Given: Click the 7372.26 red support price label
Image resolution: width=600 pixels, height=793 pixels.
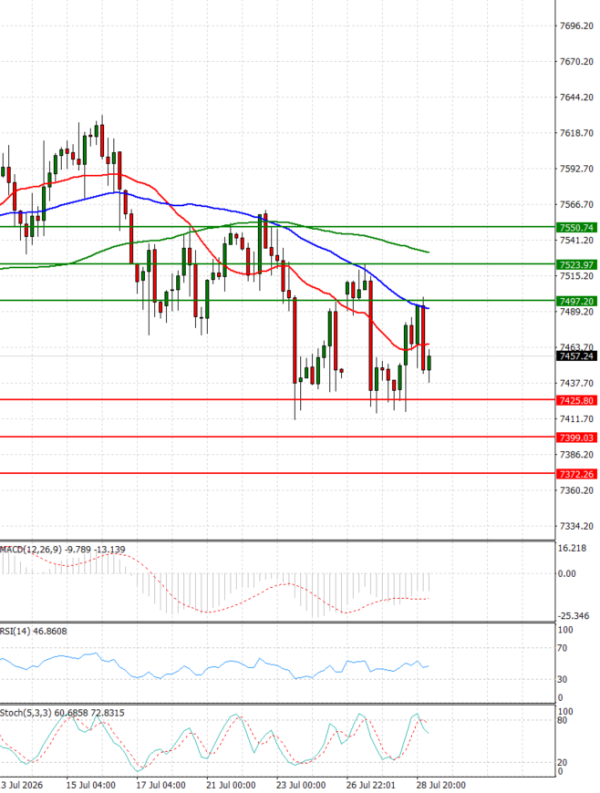Looking at the screenshot, I should pos(576,474).
